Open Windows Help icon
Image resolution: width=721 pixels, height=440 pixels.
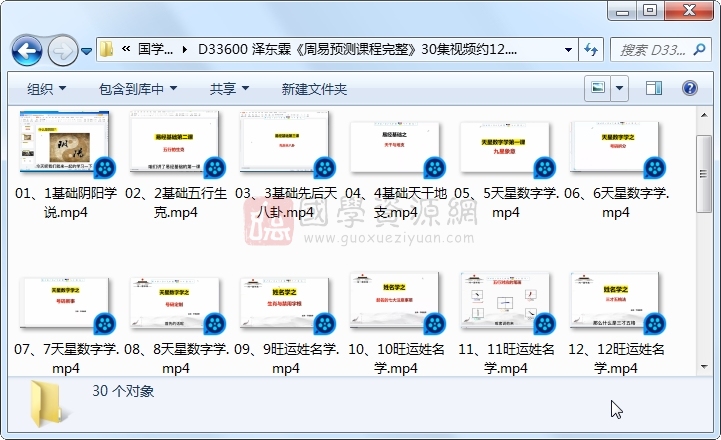[x=690, y=88]
